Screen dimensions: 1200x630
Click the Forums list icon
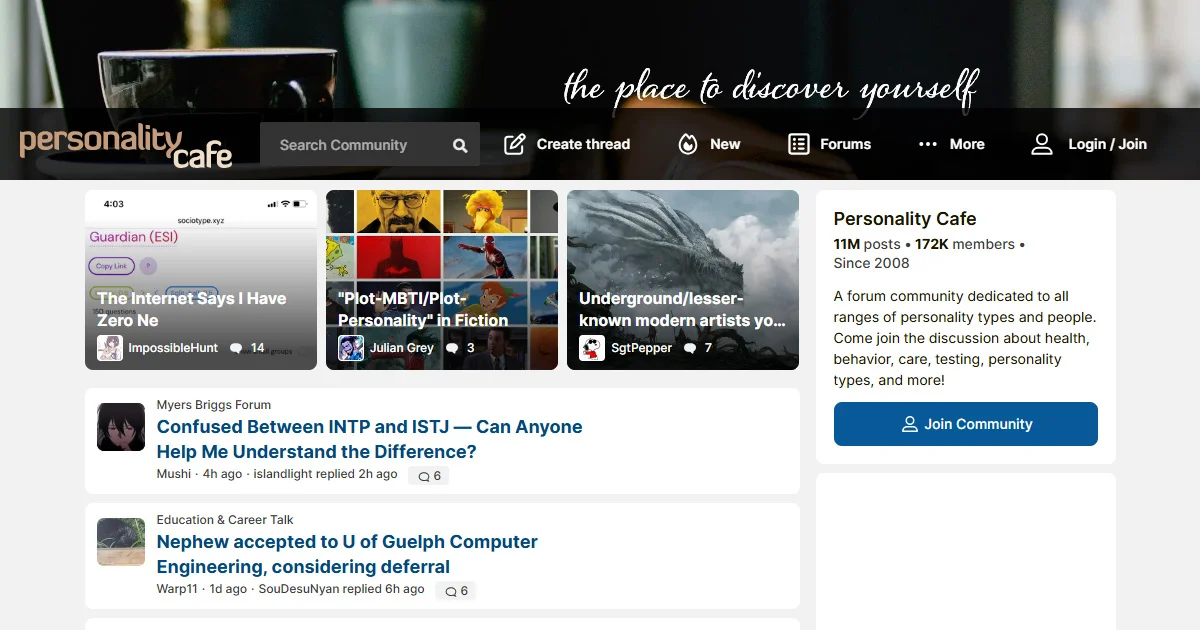[798, 144]
